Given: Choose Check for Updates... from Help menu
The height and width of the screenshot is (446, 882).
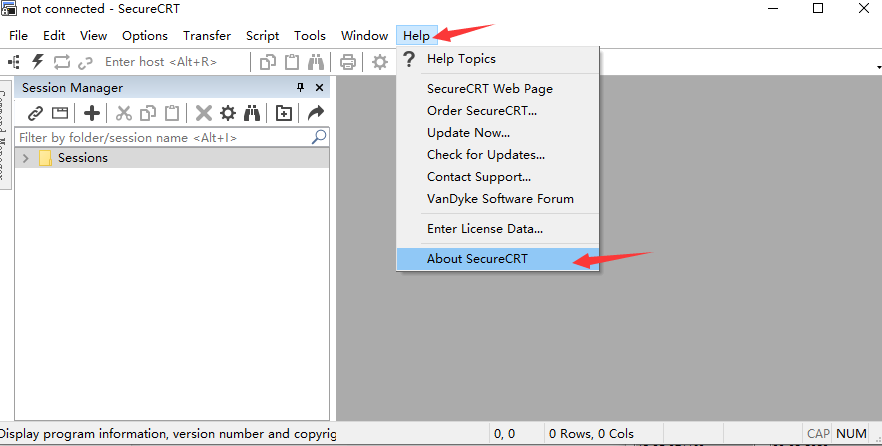Looking at the screenshot, I should (x=485, y=155).
